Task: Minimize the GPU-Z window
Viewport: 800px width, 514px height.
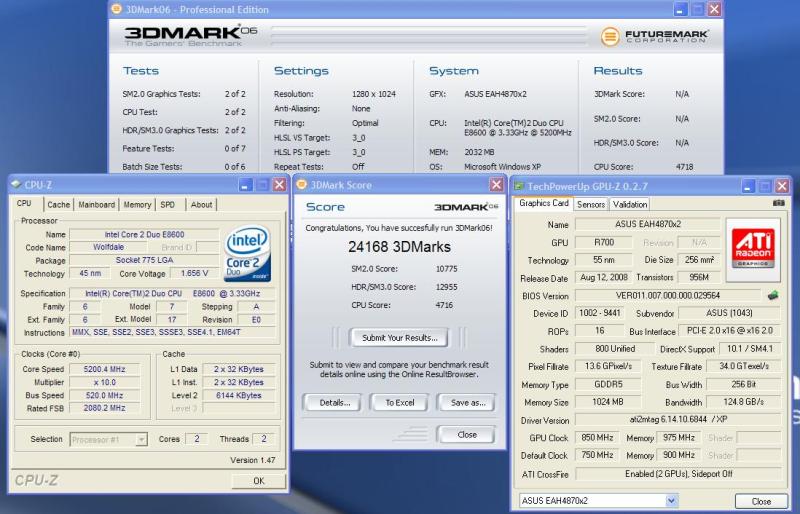Action: (x=748, y=186)
